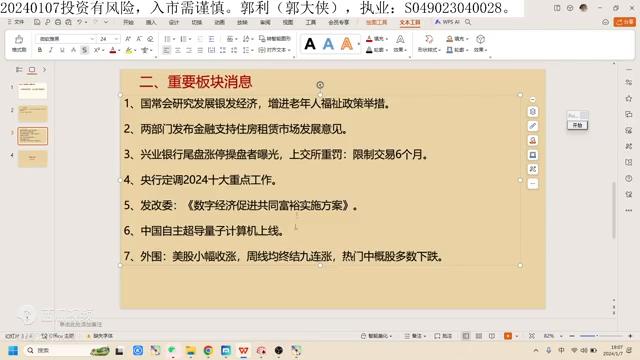Open the Shape Style gallery

pos(429,44)
